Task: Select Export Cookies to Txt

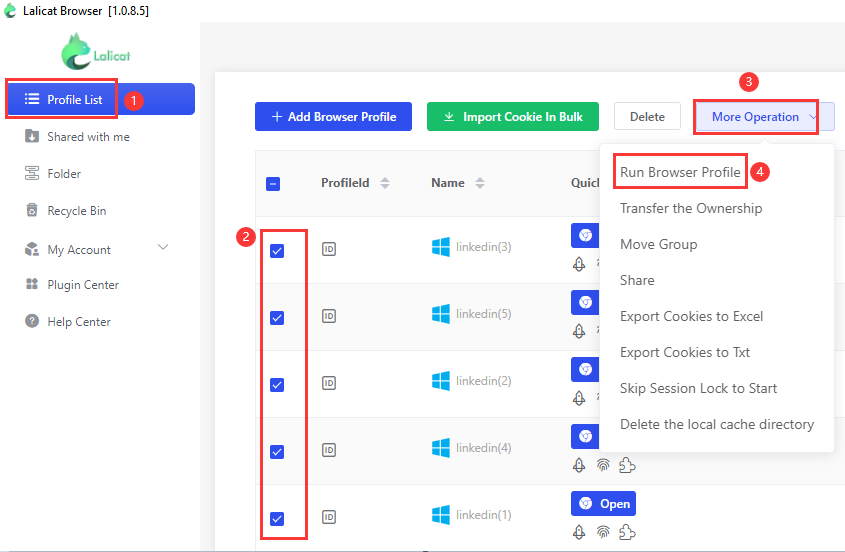Action: [685, 353]
